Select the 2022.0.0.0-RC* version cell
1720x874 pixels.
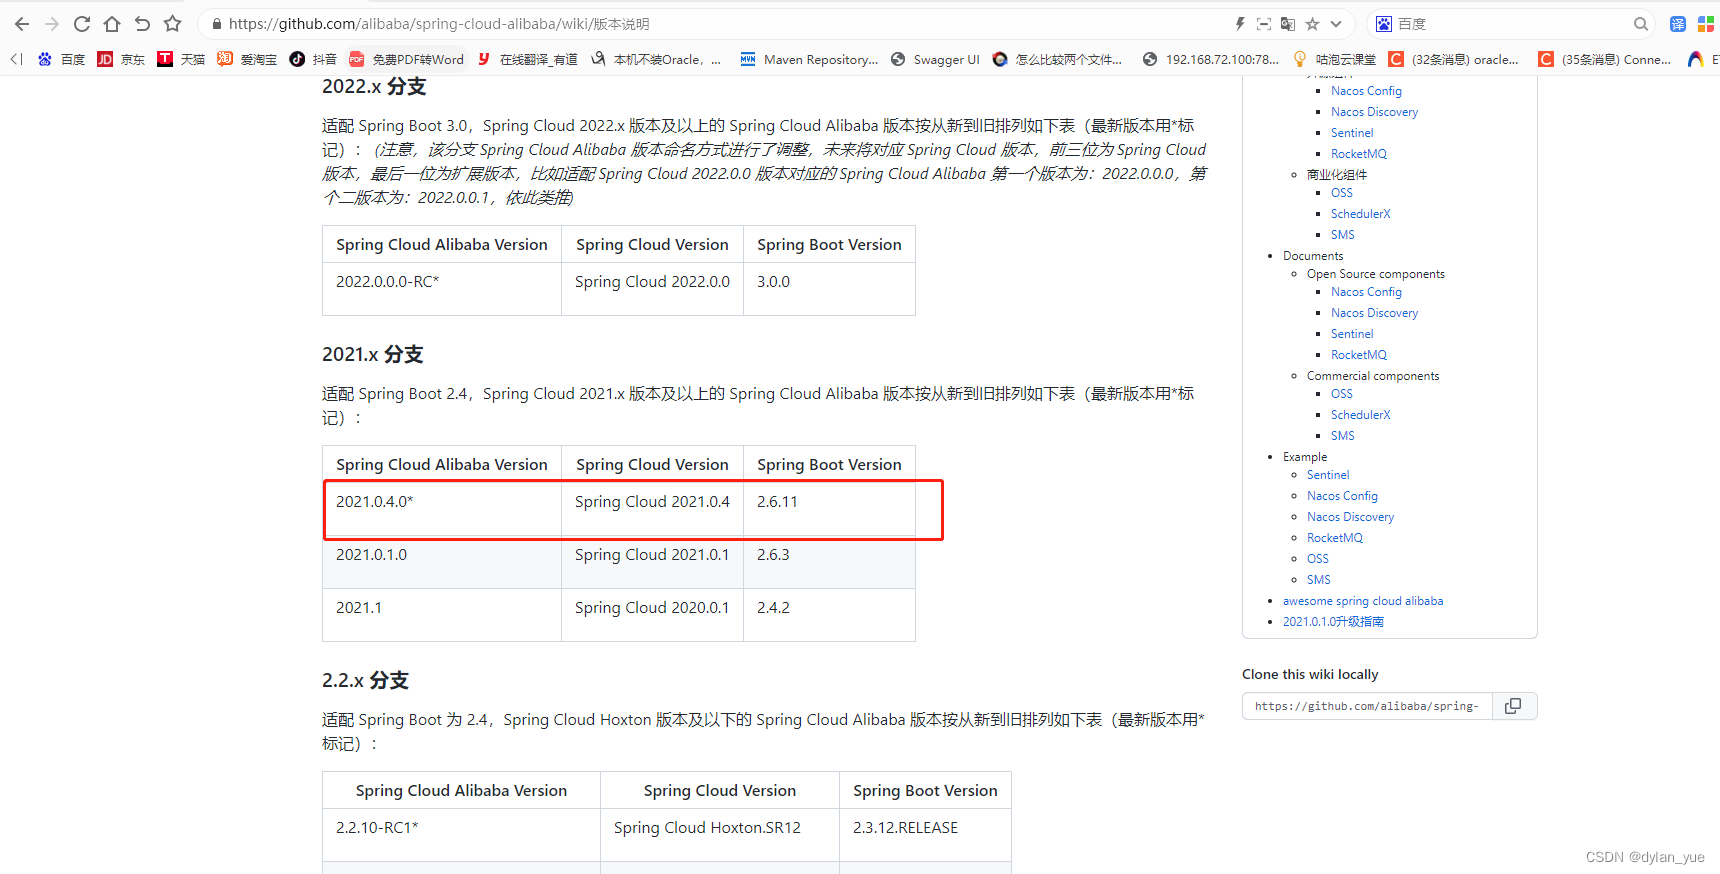pyautogui.click(x=442, y=289)
